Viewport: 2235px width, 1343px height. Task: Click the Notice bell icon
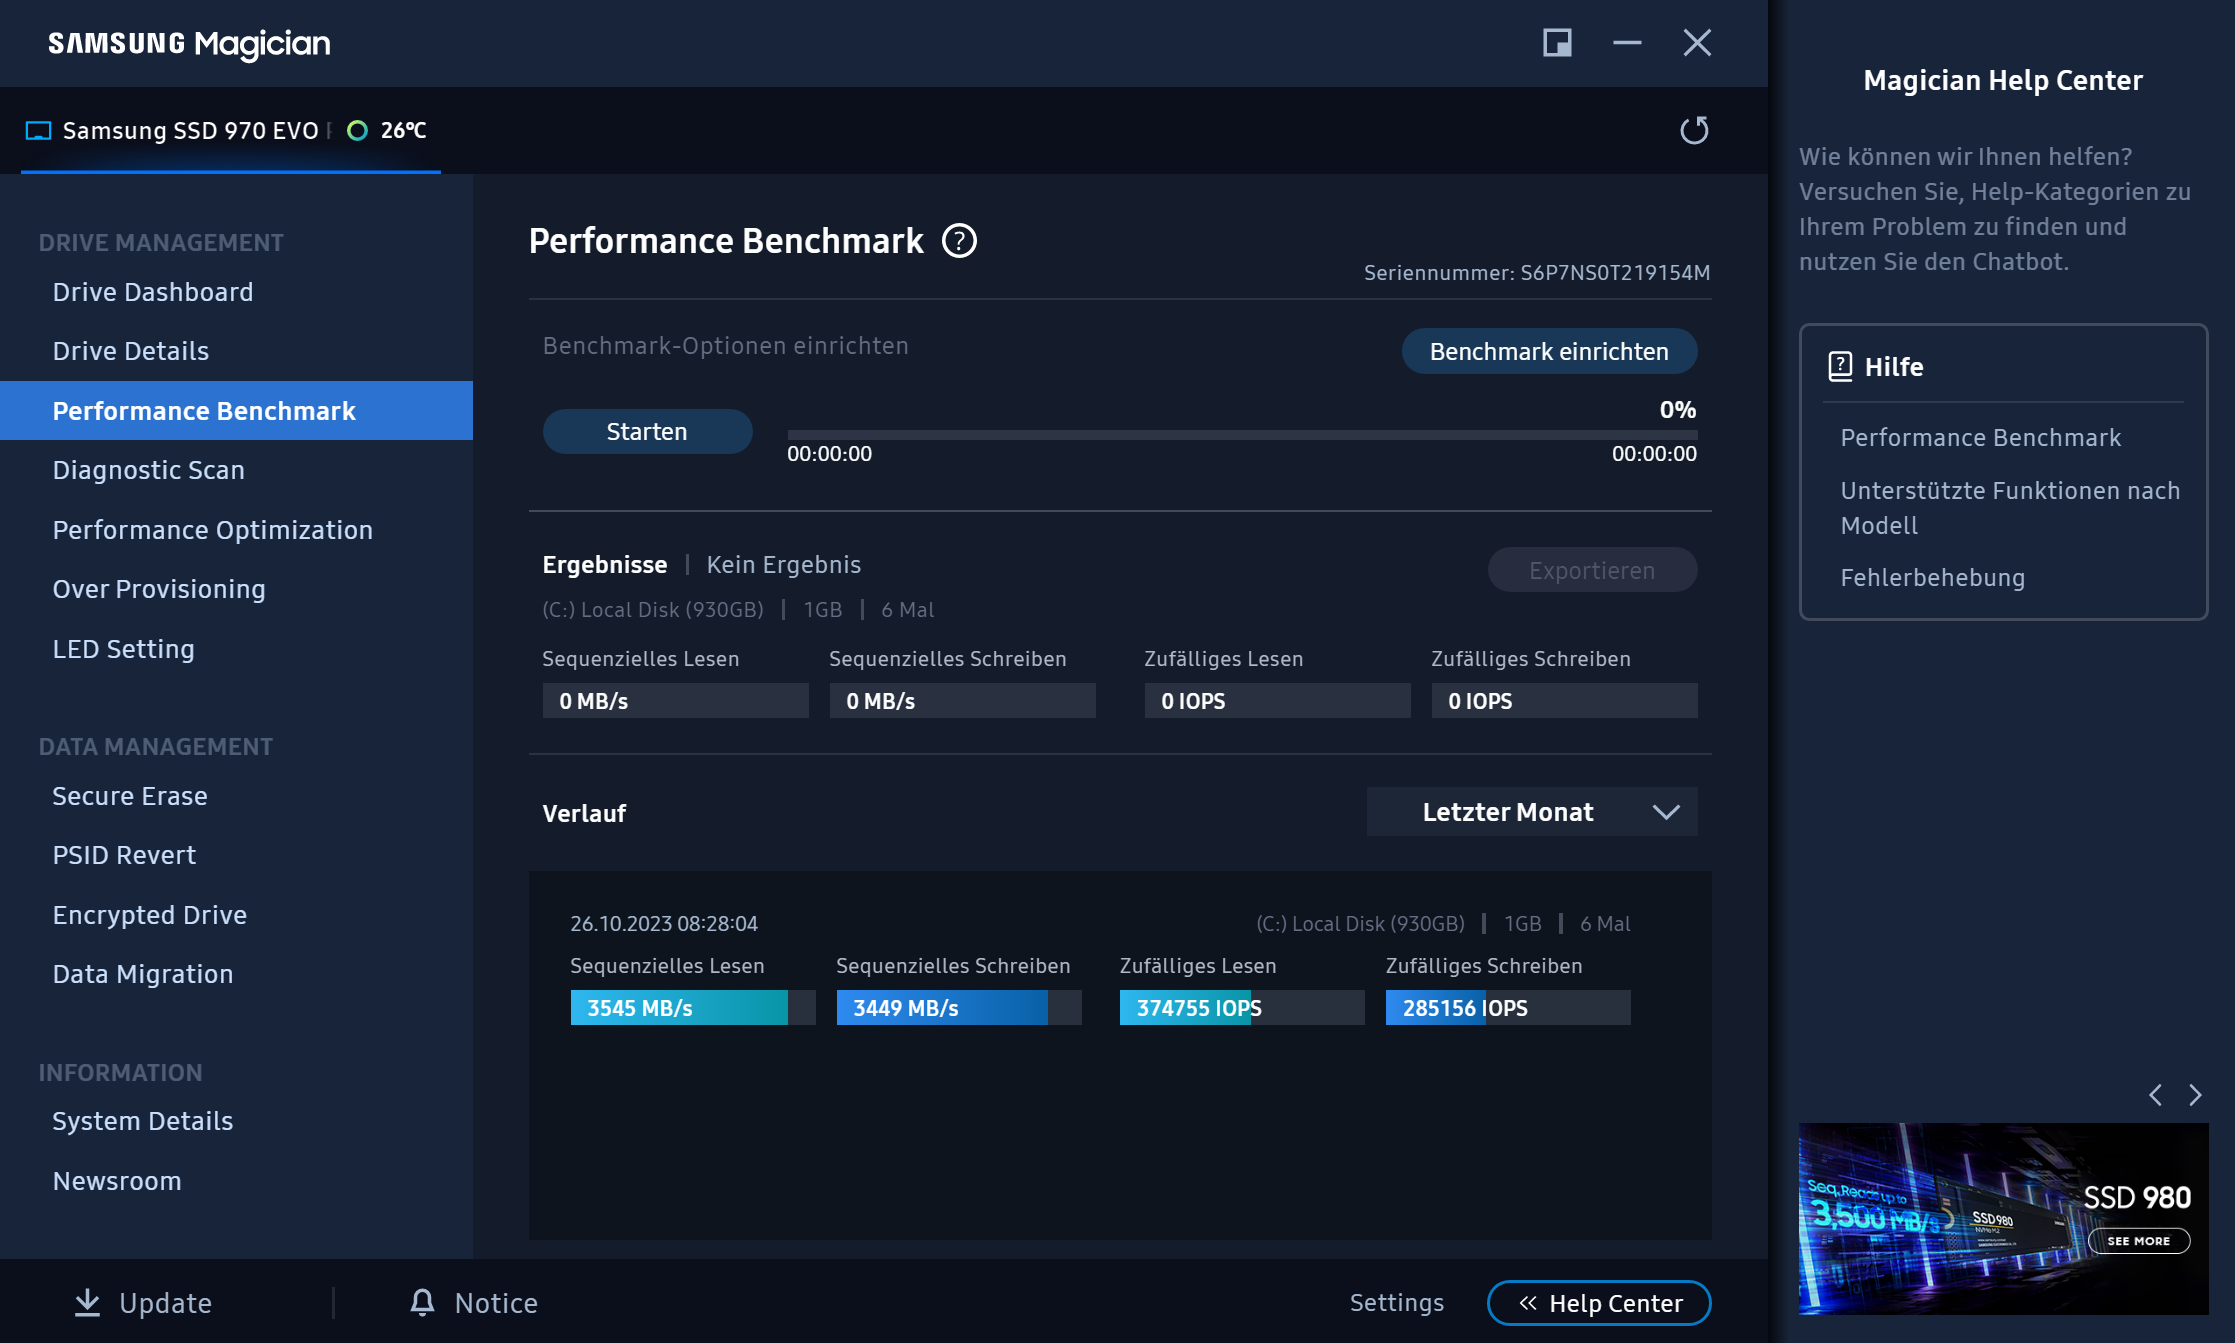[423, 1302]
